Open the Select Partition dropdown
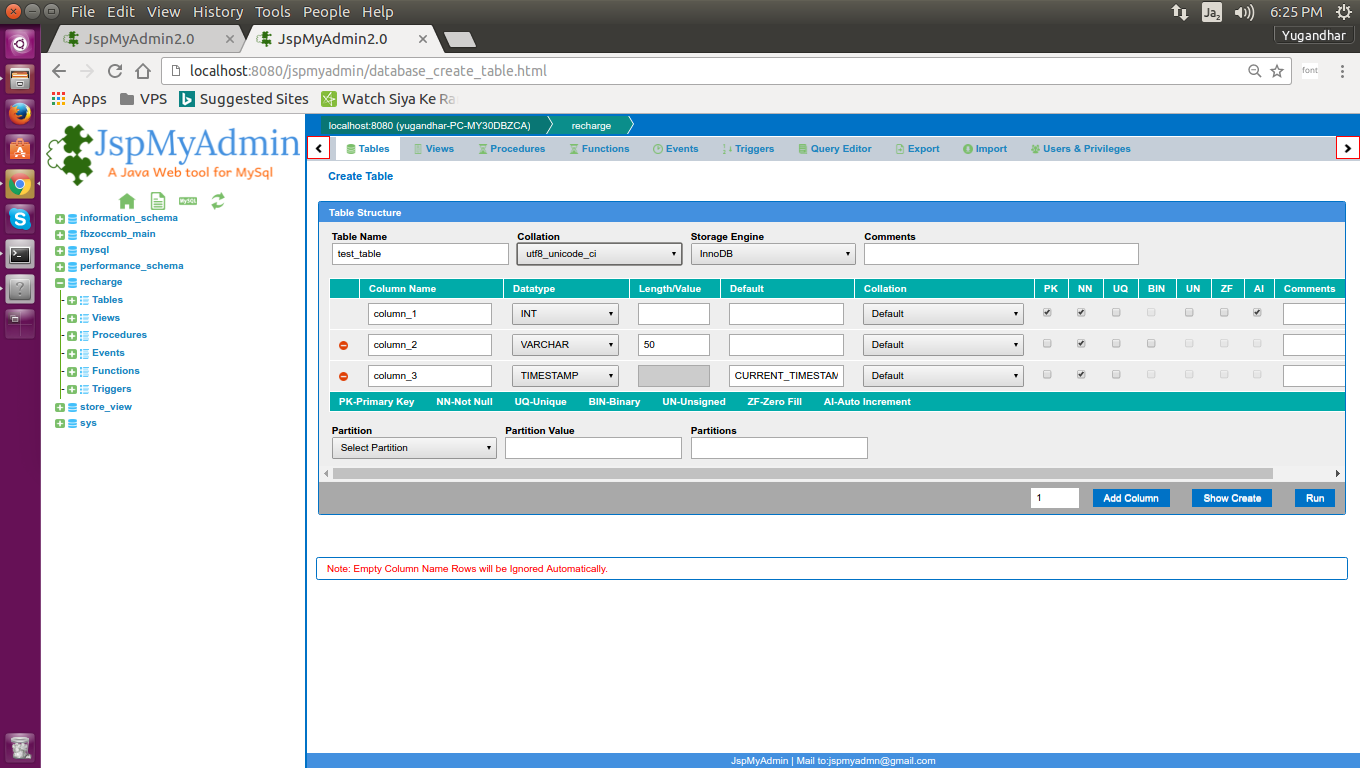Viewport: 1360px width, 768px height. 413,447
